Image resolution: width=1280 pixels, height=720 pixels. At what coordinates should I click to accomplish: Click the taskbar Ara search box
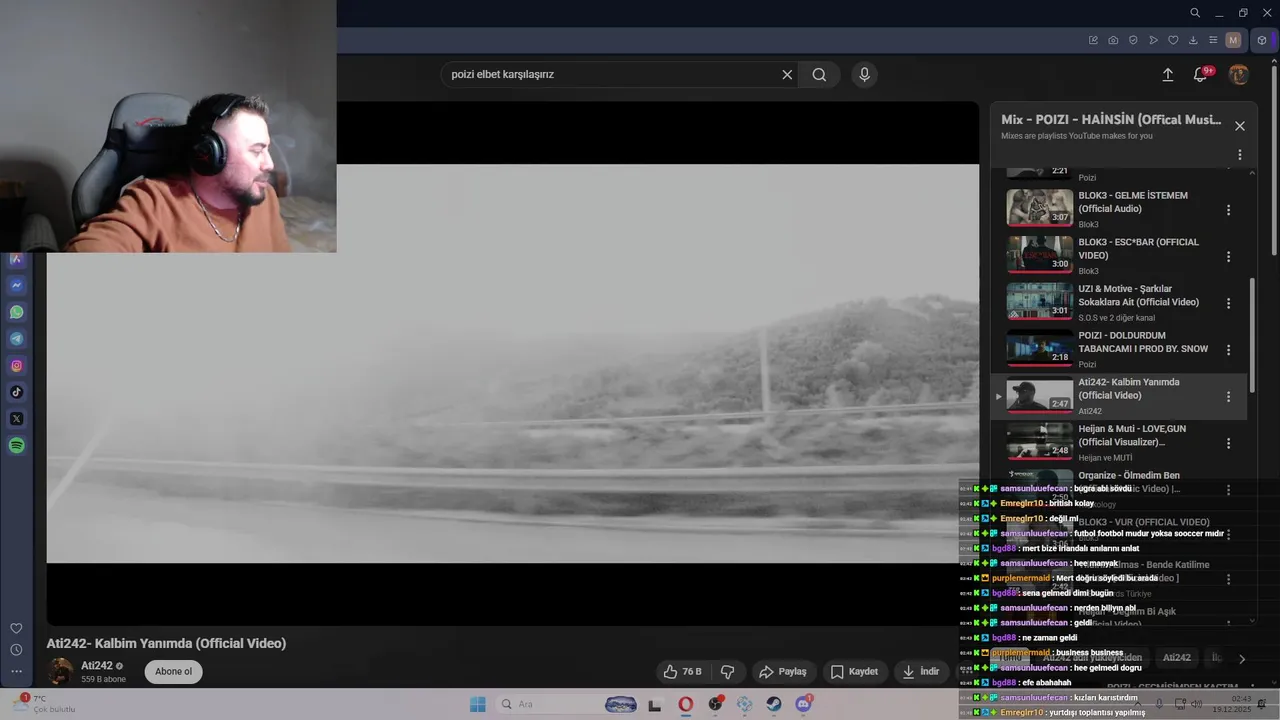pyautogui.click(x=547, y=704)
